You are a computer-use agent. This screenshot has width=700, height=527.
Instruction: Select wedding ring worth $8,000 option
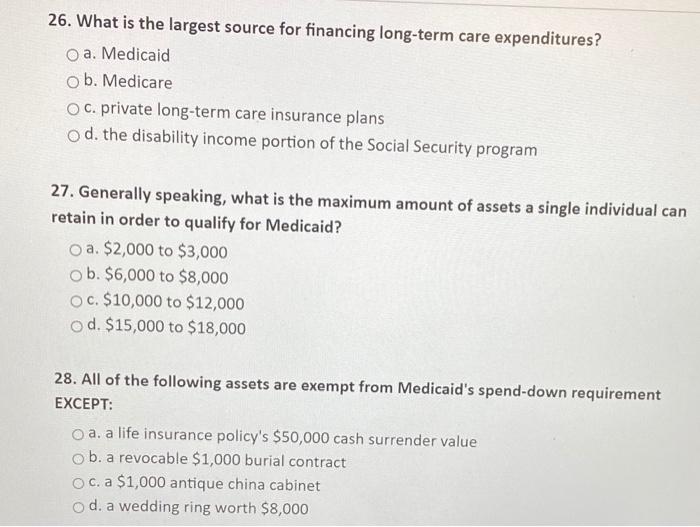pos(79,507)
